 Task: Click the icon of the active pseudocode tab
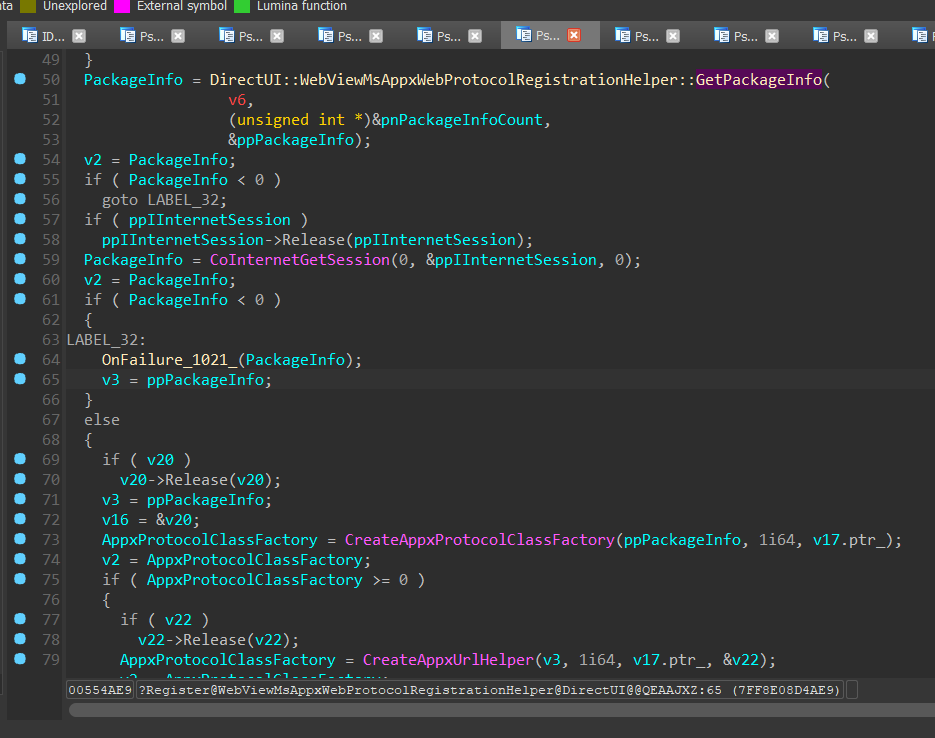(524, 35)
